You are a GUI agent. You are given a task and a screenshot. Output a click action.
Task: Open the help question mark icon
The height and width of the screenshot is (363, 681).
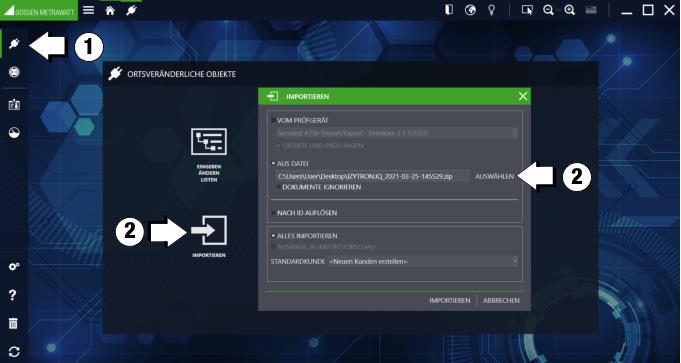tap(13, 295)
